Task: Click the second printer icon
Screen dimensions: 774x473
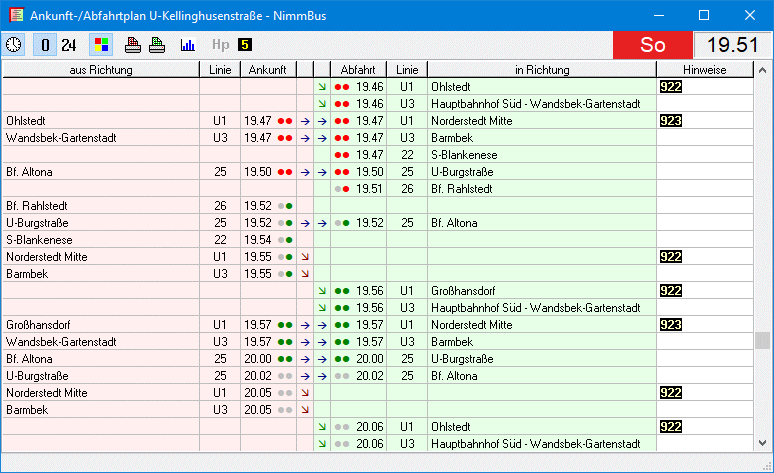Action: point(157,45)
